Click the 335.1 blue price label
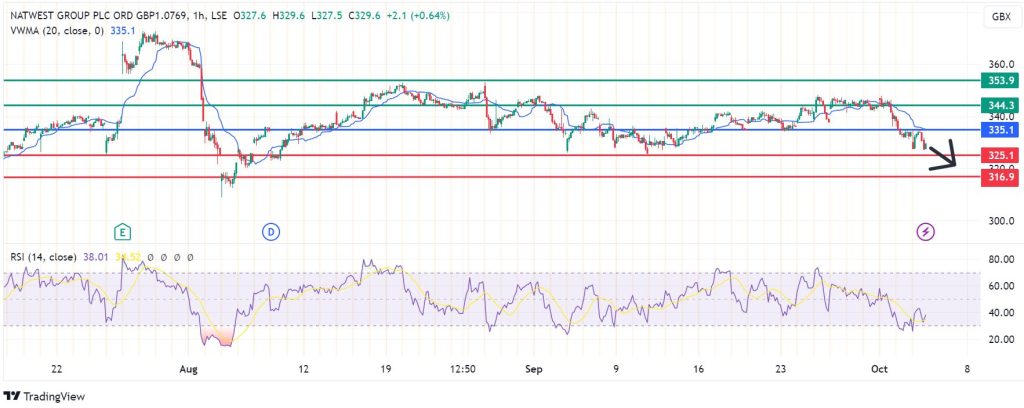The image size is (1024, 408). [1000, 130]
